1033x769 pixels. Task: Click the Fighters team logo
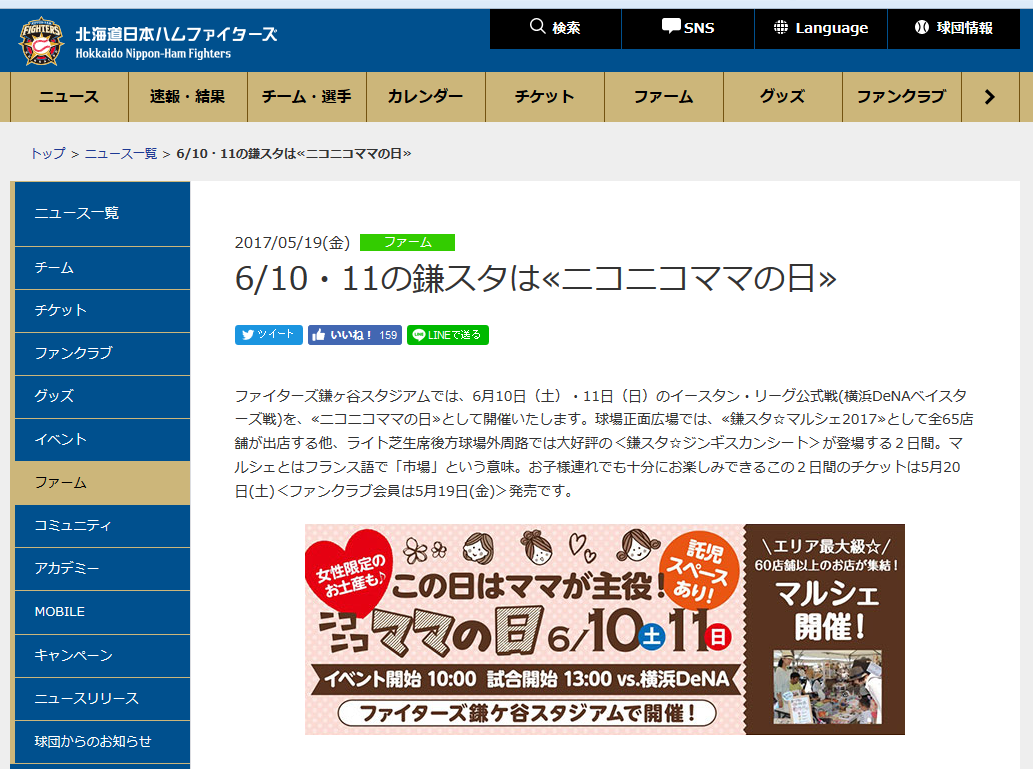(x=41, y=41)
